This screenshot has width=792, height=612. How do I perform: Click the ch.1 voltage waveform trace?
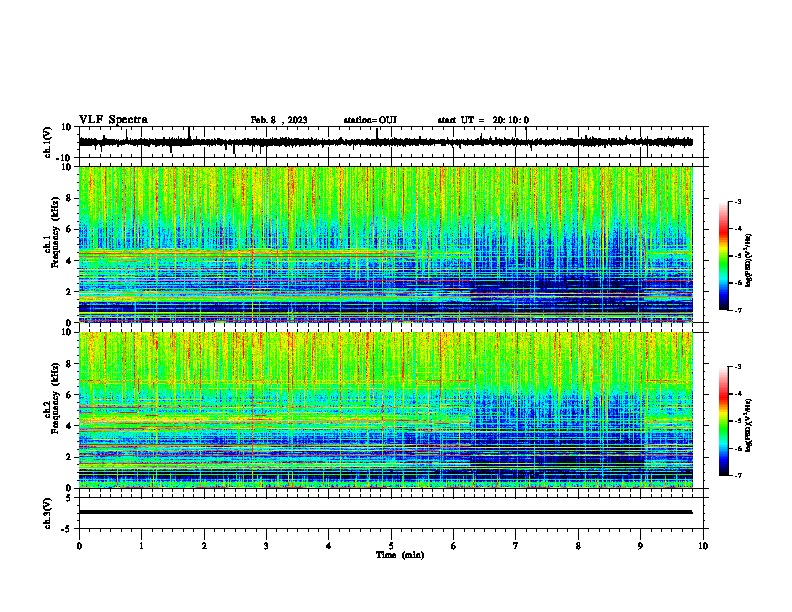(x=385, y=142)
